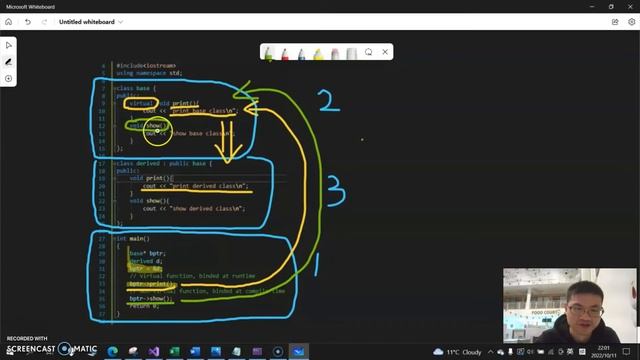This screenshot has width=640, height=360.
Task: Restore down the Whiteboard window
Action: 611,7
